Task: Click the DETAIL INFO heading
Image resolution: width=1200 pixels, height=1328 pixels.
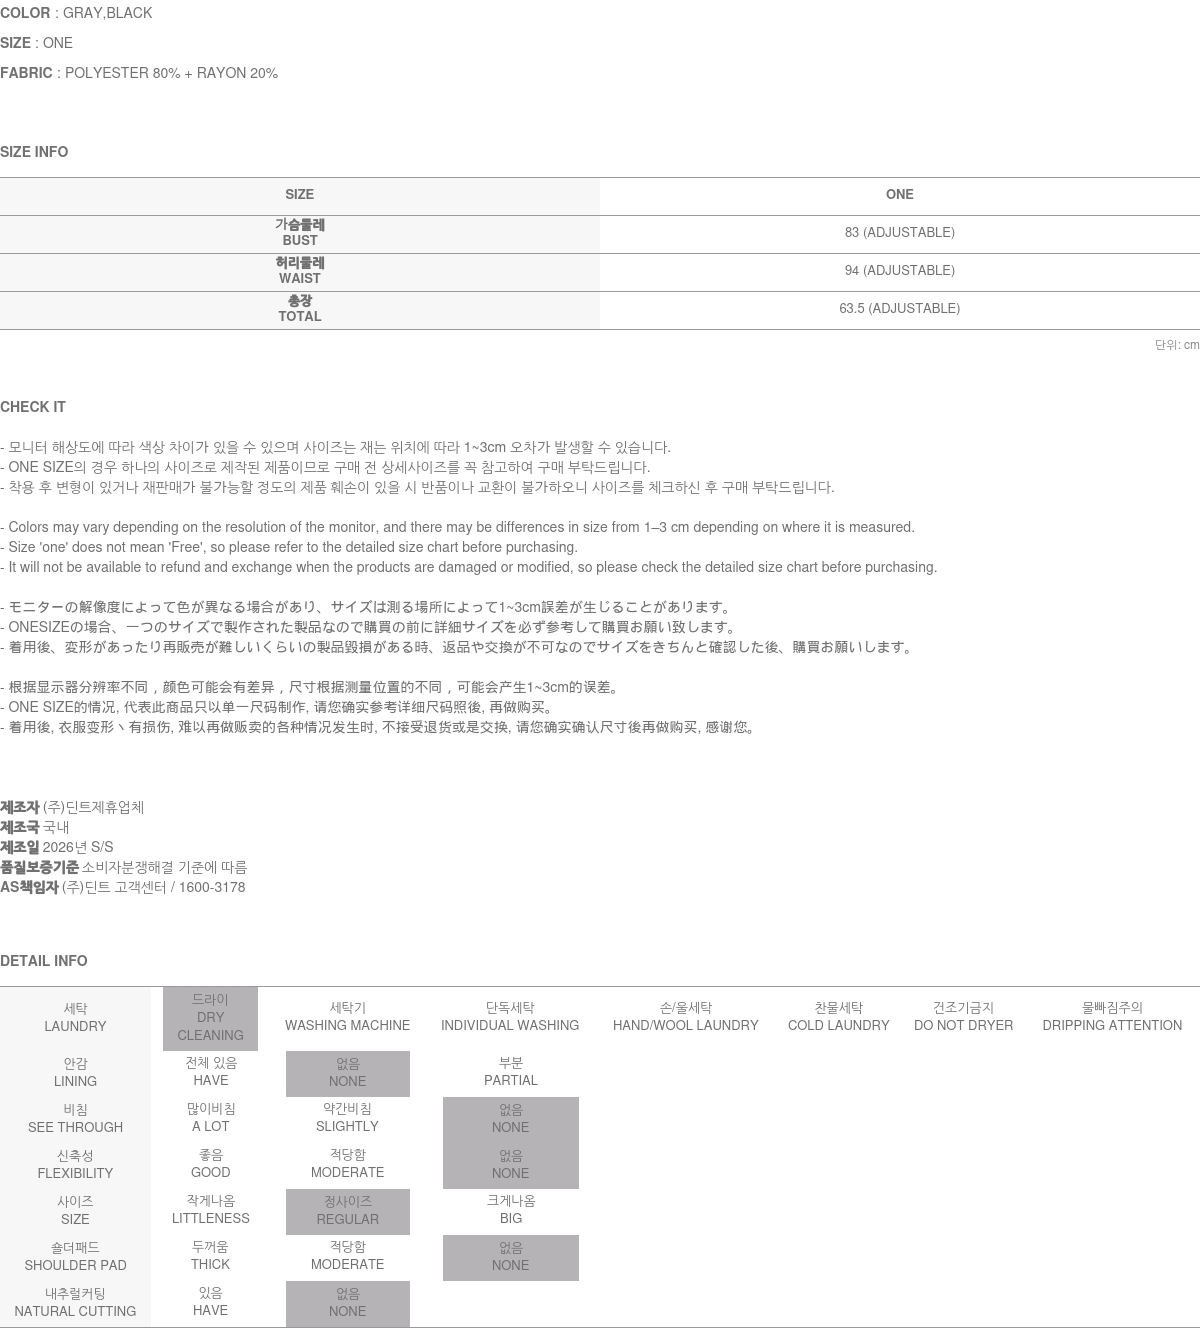Action: [44, 961]
